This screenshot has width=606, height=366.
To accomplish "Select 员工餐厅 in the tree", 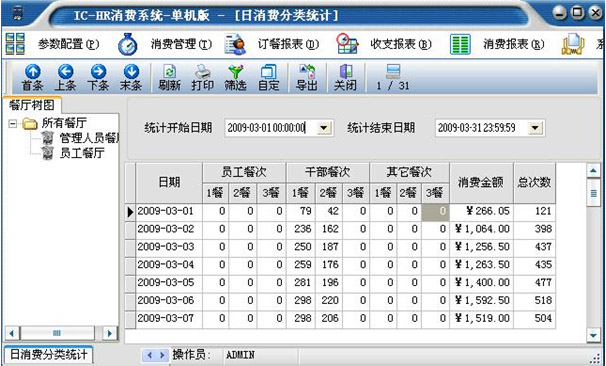I will tap(82, 153).
